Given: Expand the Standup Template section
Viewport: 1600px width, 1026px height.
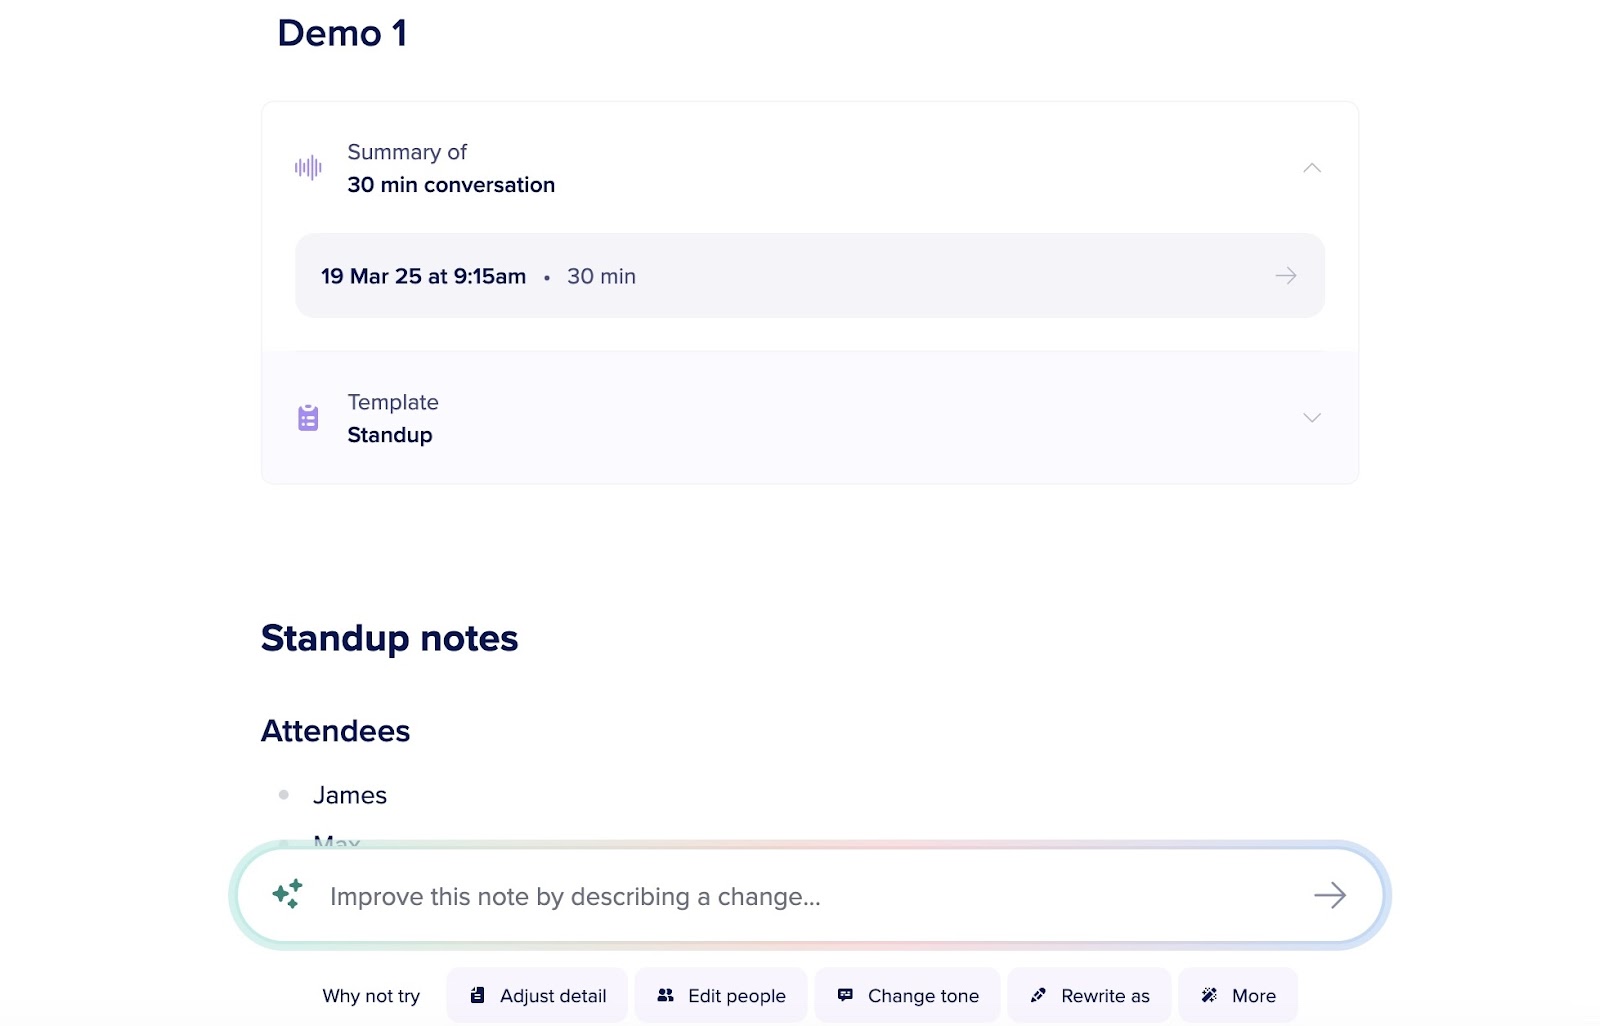Looking at the screenshot, I should tap(1312, 417).
